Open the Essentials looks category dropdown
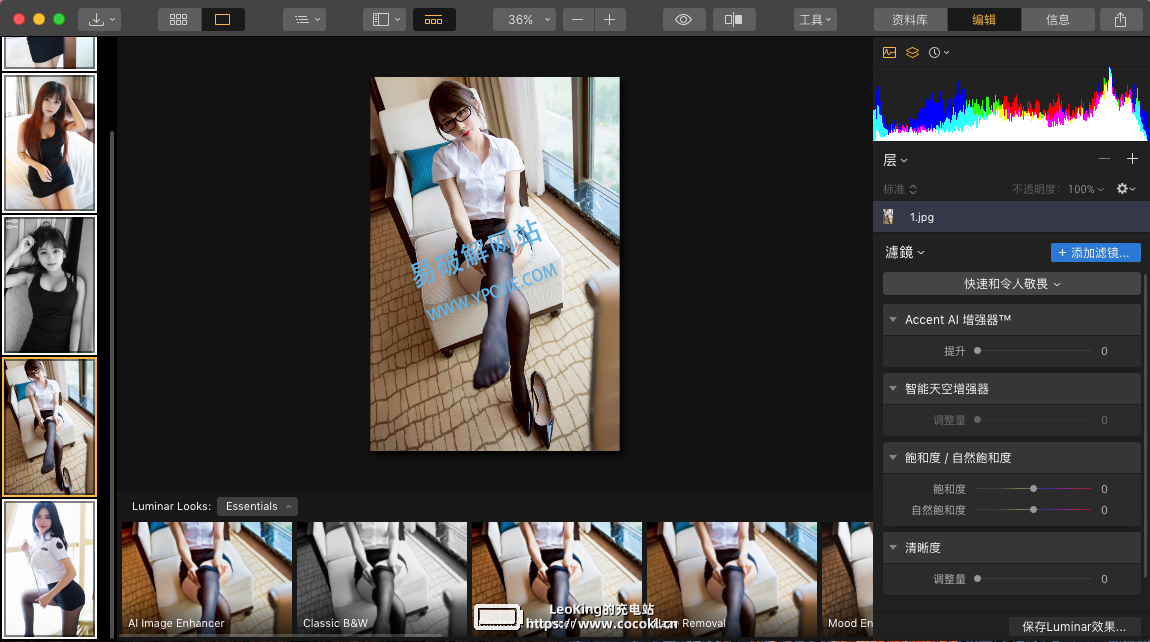The height and width of the screenshot is (642, 1150). coord(257,506)
